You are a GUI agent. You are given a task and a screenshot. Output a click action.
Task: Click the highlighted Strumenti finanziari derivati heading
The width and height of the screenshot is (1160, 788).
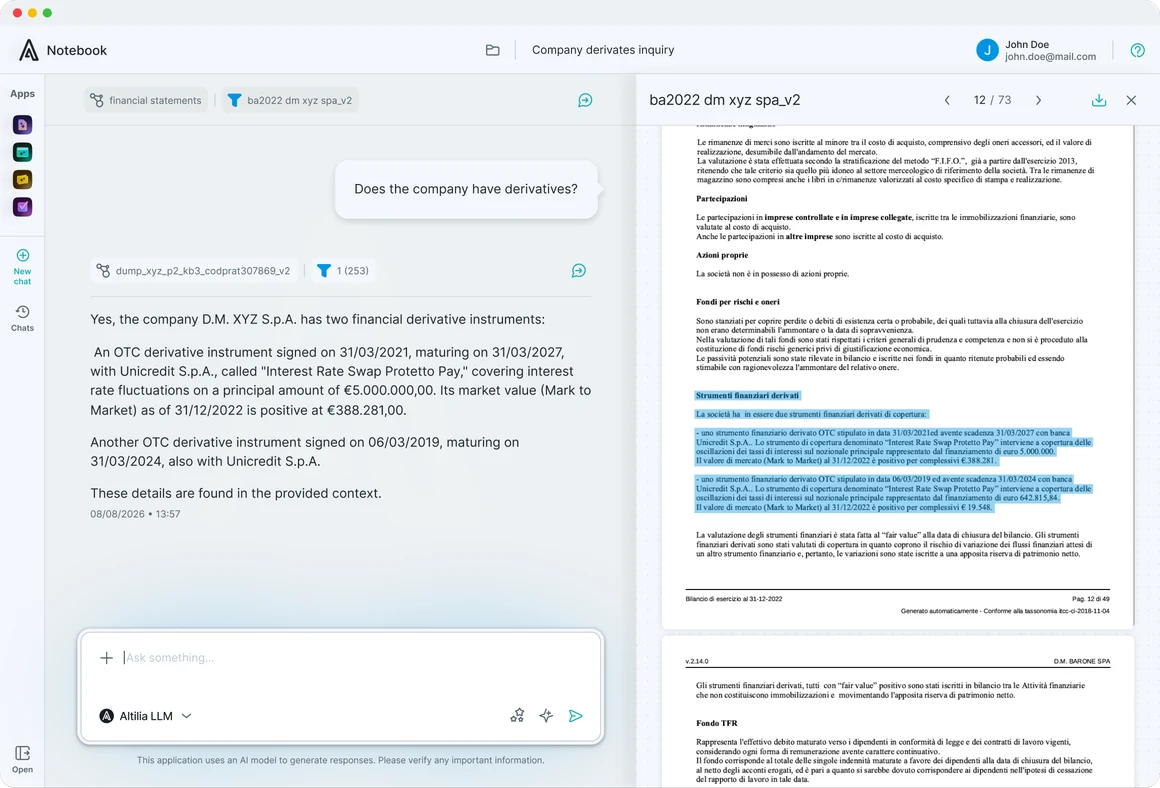tap(747, 395)
